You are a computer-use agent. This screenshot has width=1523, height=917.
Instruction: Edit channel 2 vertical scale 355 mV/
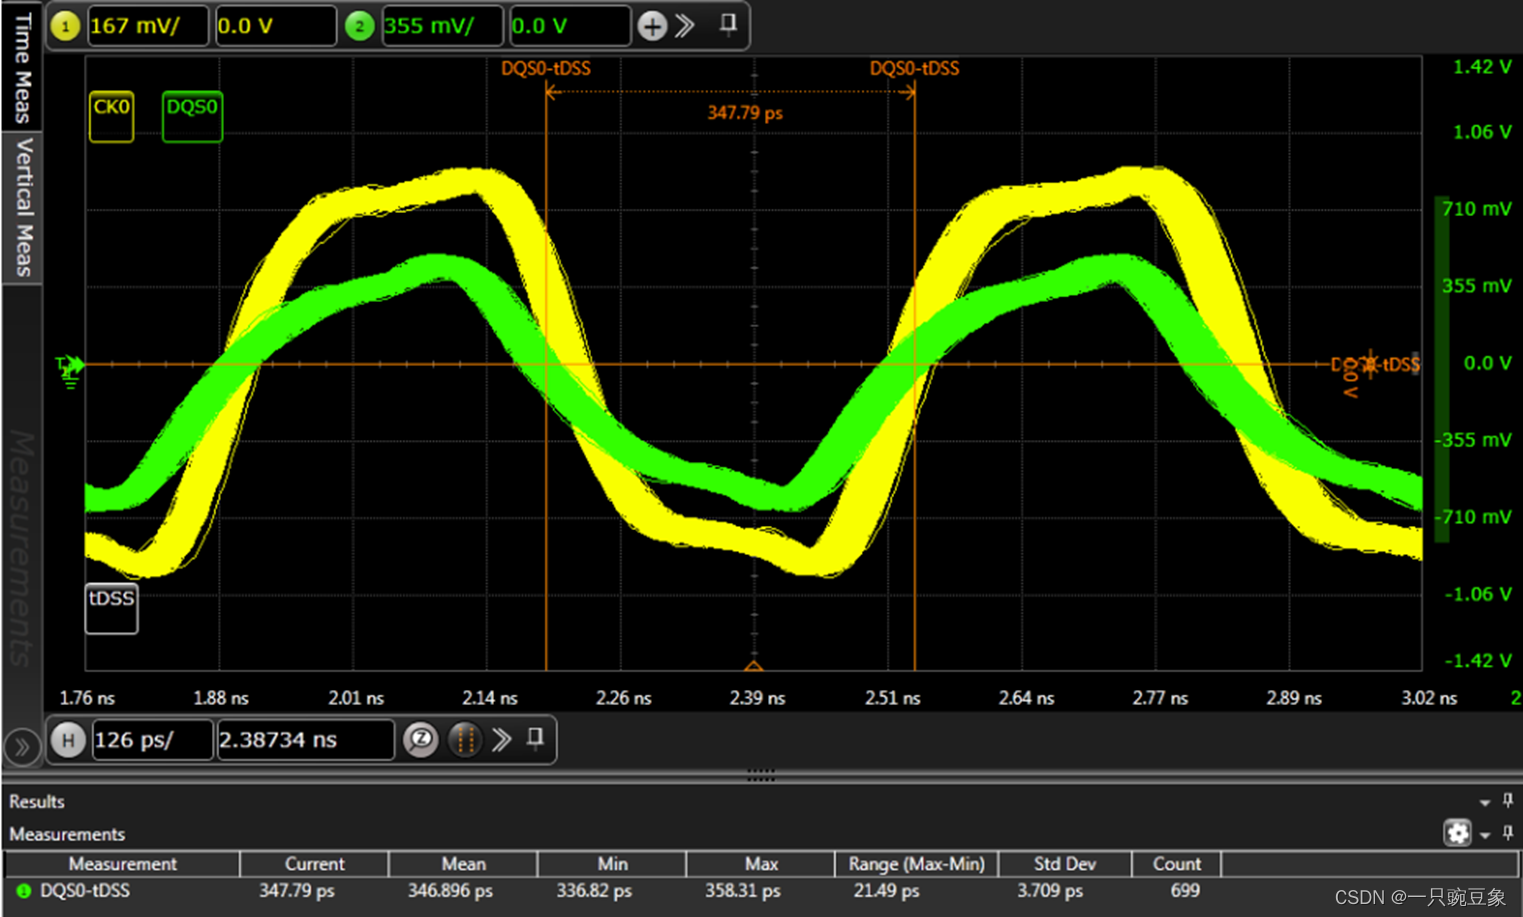(x=442, y=26)
